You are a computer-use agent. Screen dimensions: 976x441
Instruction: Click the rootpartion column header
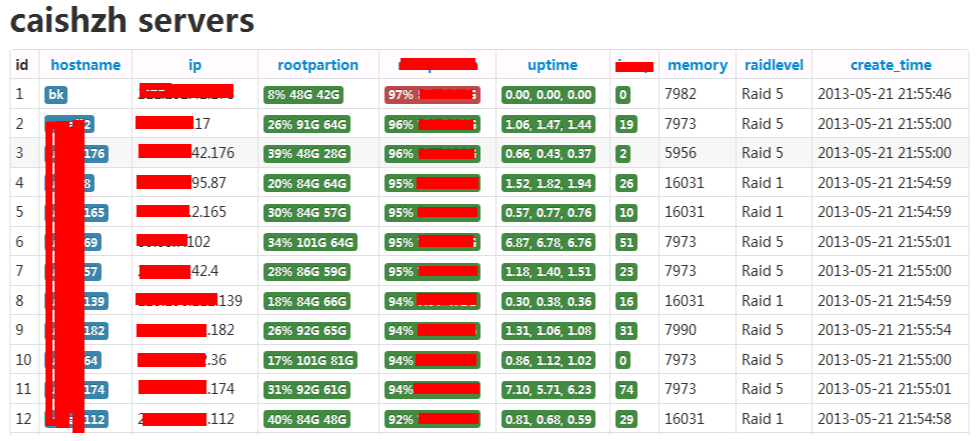pyautogui.click(x=317, y=65)
